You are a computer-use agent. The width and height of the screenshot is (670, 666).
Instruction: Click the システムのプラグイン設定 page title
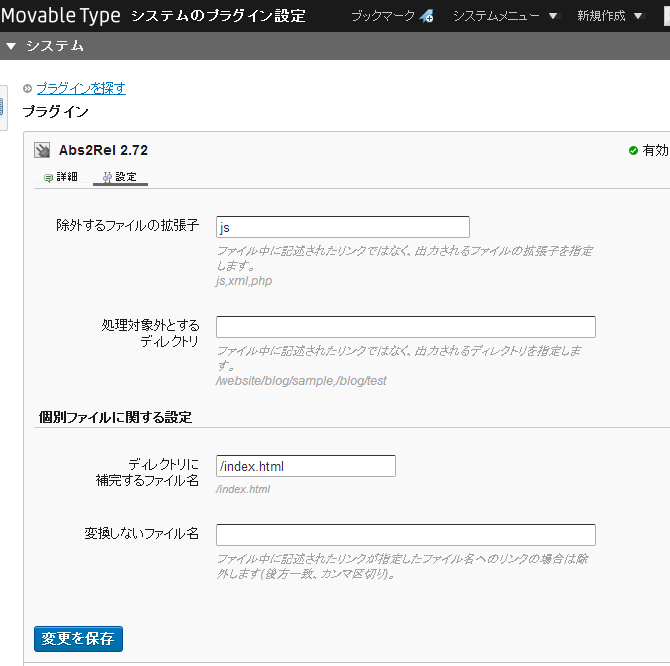pos(218,16)
